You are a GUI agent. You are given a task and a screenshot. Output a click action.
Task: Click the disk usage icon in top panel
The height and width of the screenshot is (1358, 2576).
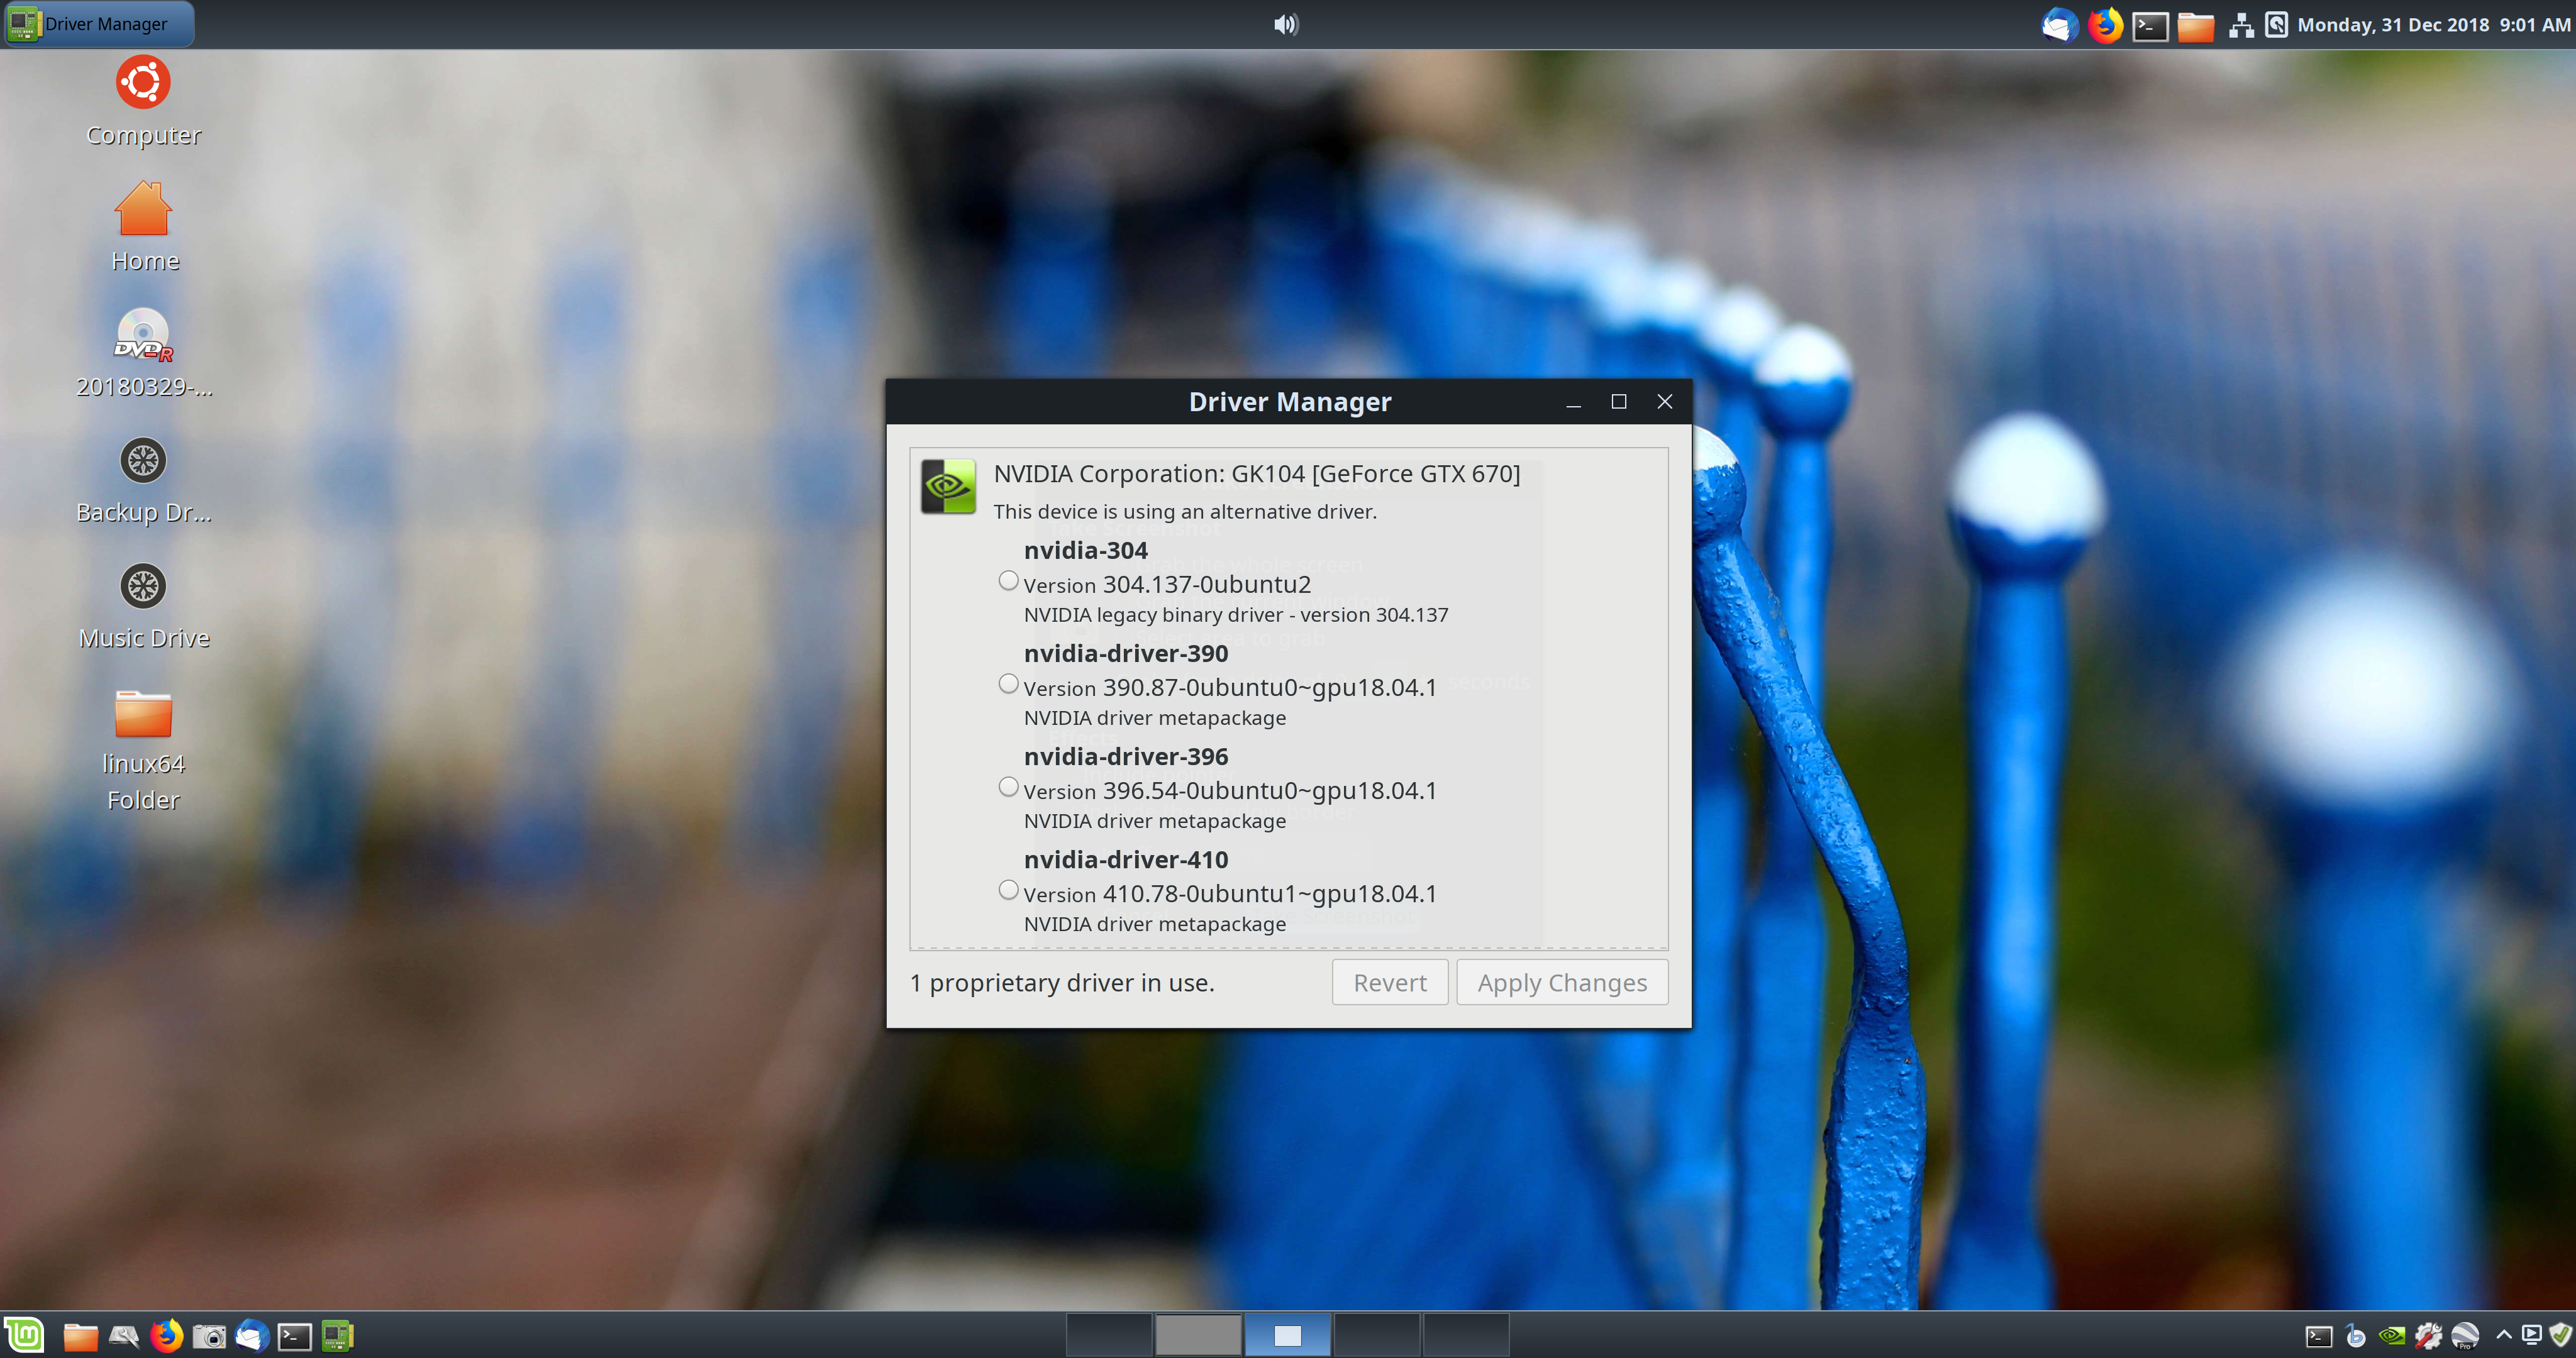pyautogui.click(x=2276, y=25)
